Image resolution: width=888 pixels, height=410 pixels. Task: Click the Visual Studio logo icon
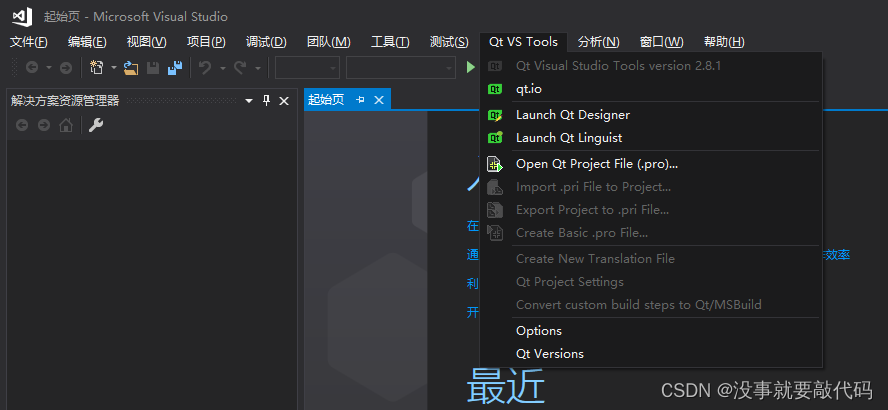click(22, 17)
